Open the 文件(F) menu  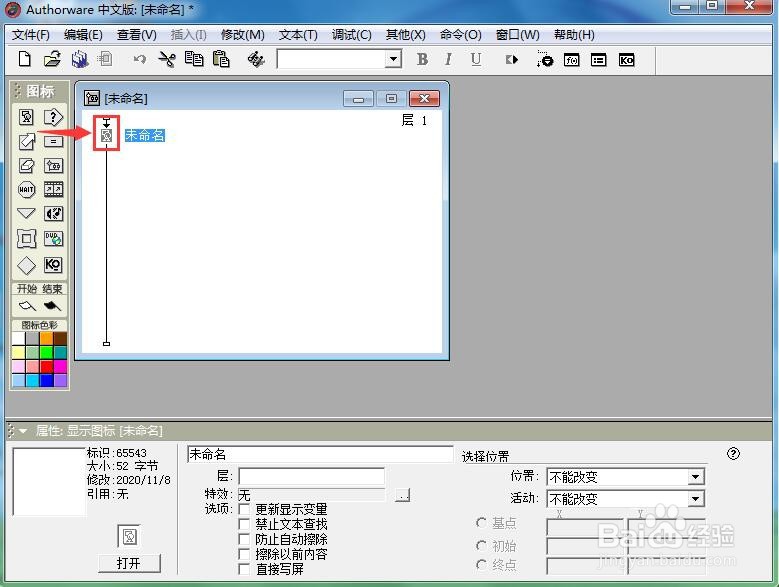pyautogui.click(x=31, y=35)
